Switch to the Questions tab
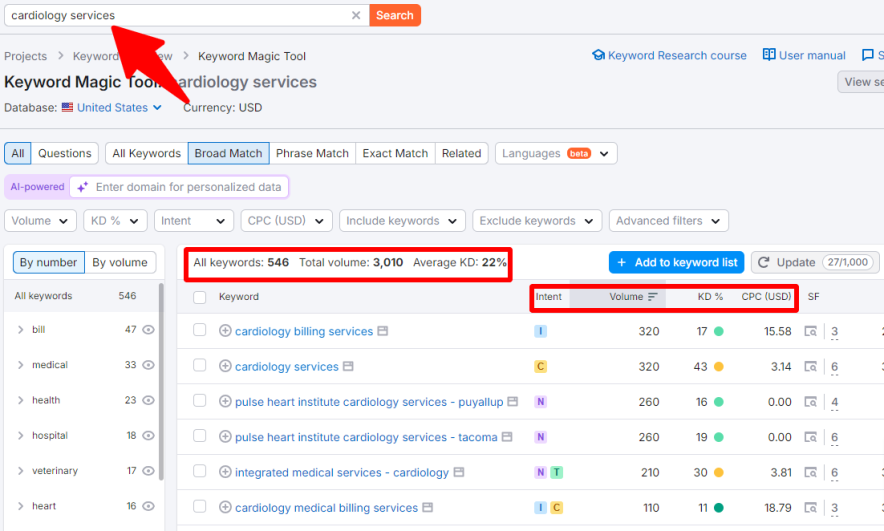This screenshot has height=531, width=884. [x=64, y=153]
